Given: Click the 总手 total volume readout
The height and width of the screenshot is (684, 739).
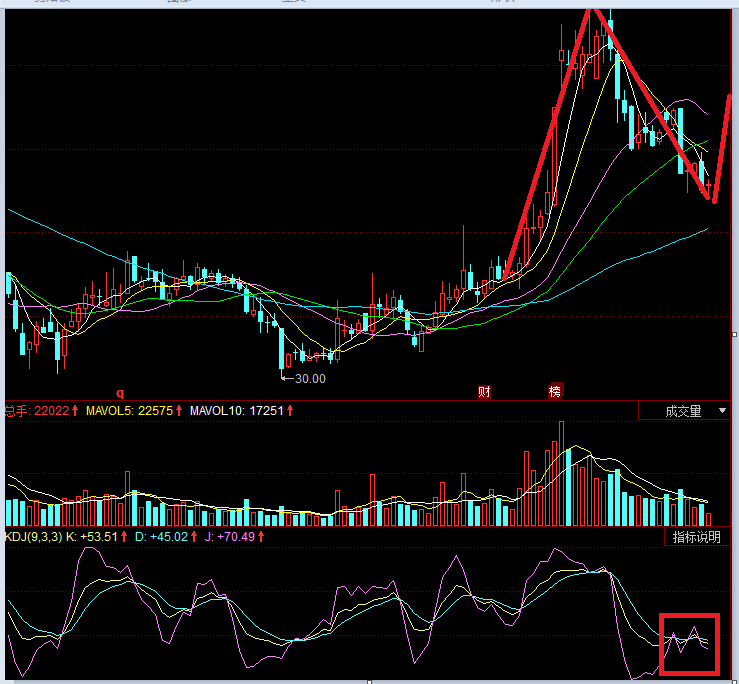Looking at the screenshot, I should (x=36, y=411).
